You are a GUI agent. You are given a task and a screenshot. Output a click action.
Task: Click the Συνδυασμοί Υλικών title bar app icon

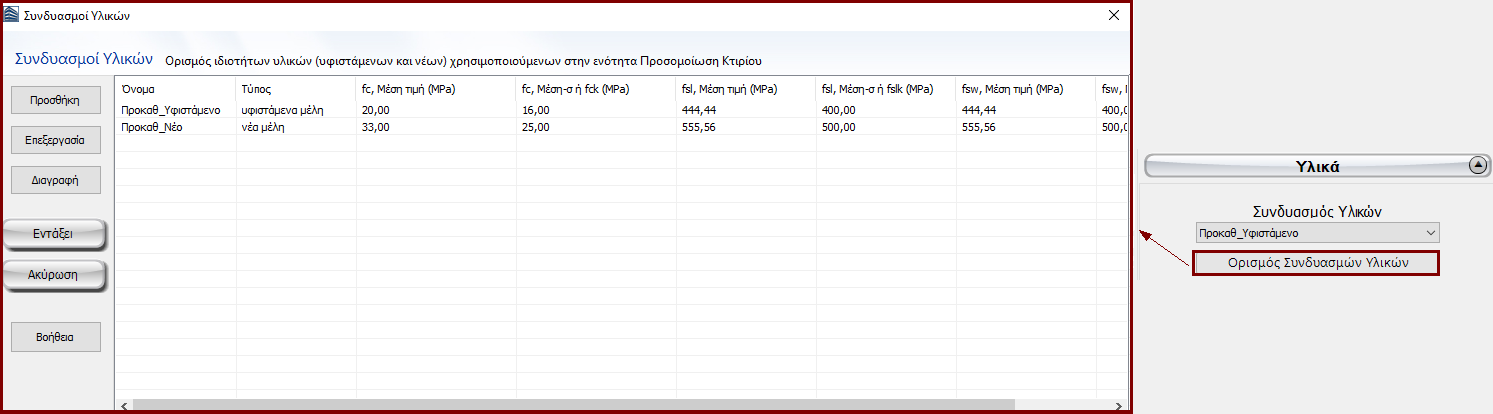point(12,16)
